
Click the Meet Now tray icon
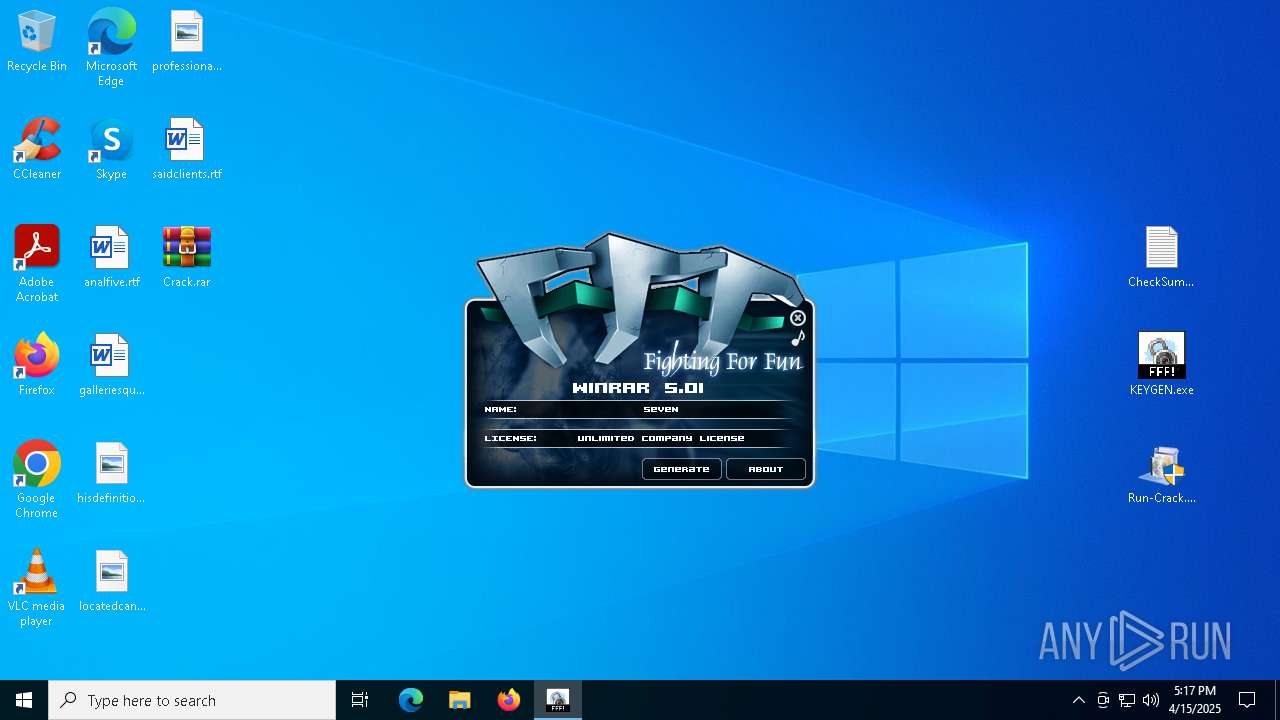click(1103, 700)
